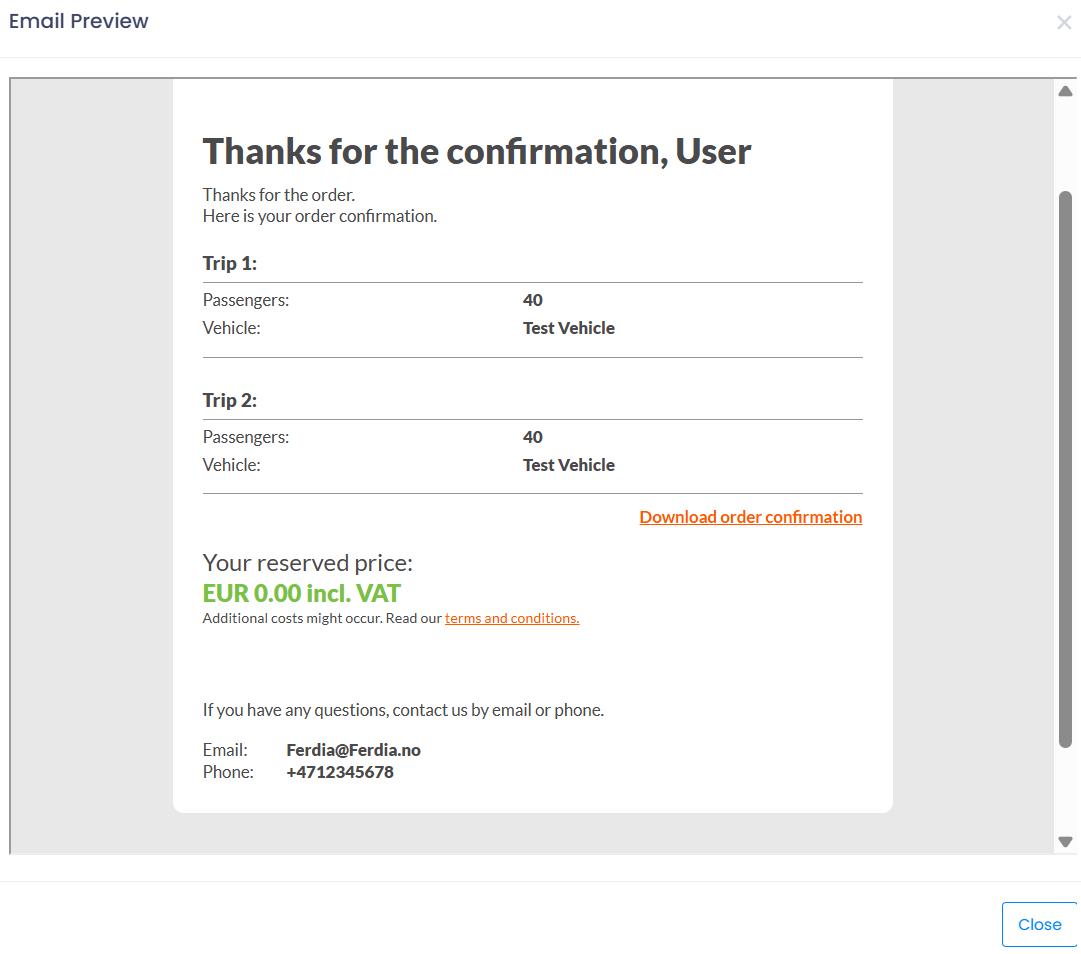Click the Email Preview dialog title

[79, 21]
